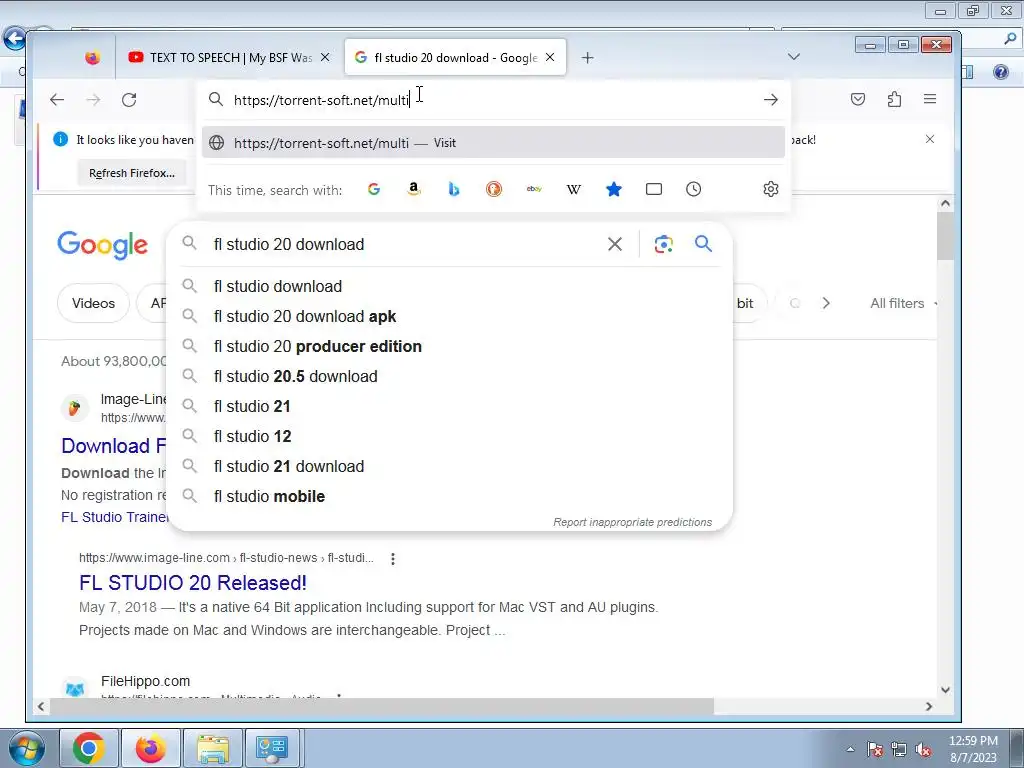Click the Firefox forward arrow
Image resolution: width=1024 pixels, height=768 pixels.
coord(93,99)
